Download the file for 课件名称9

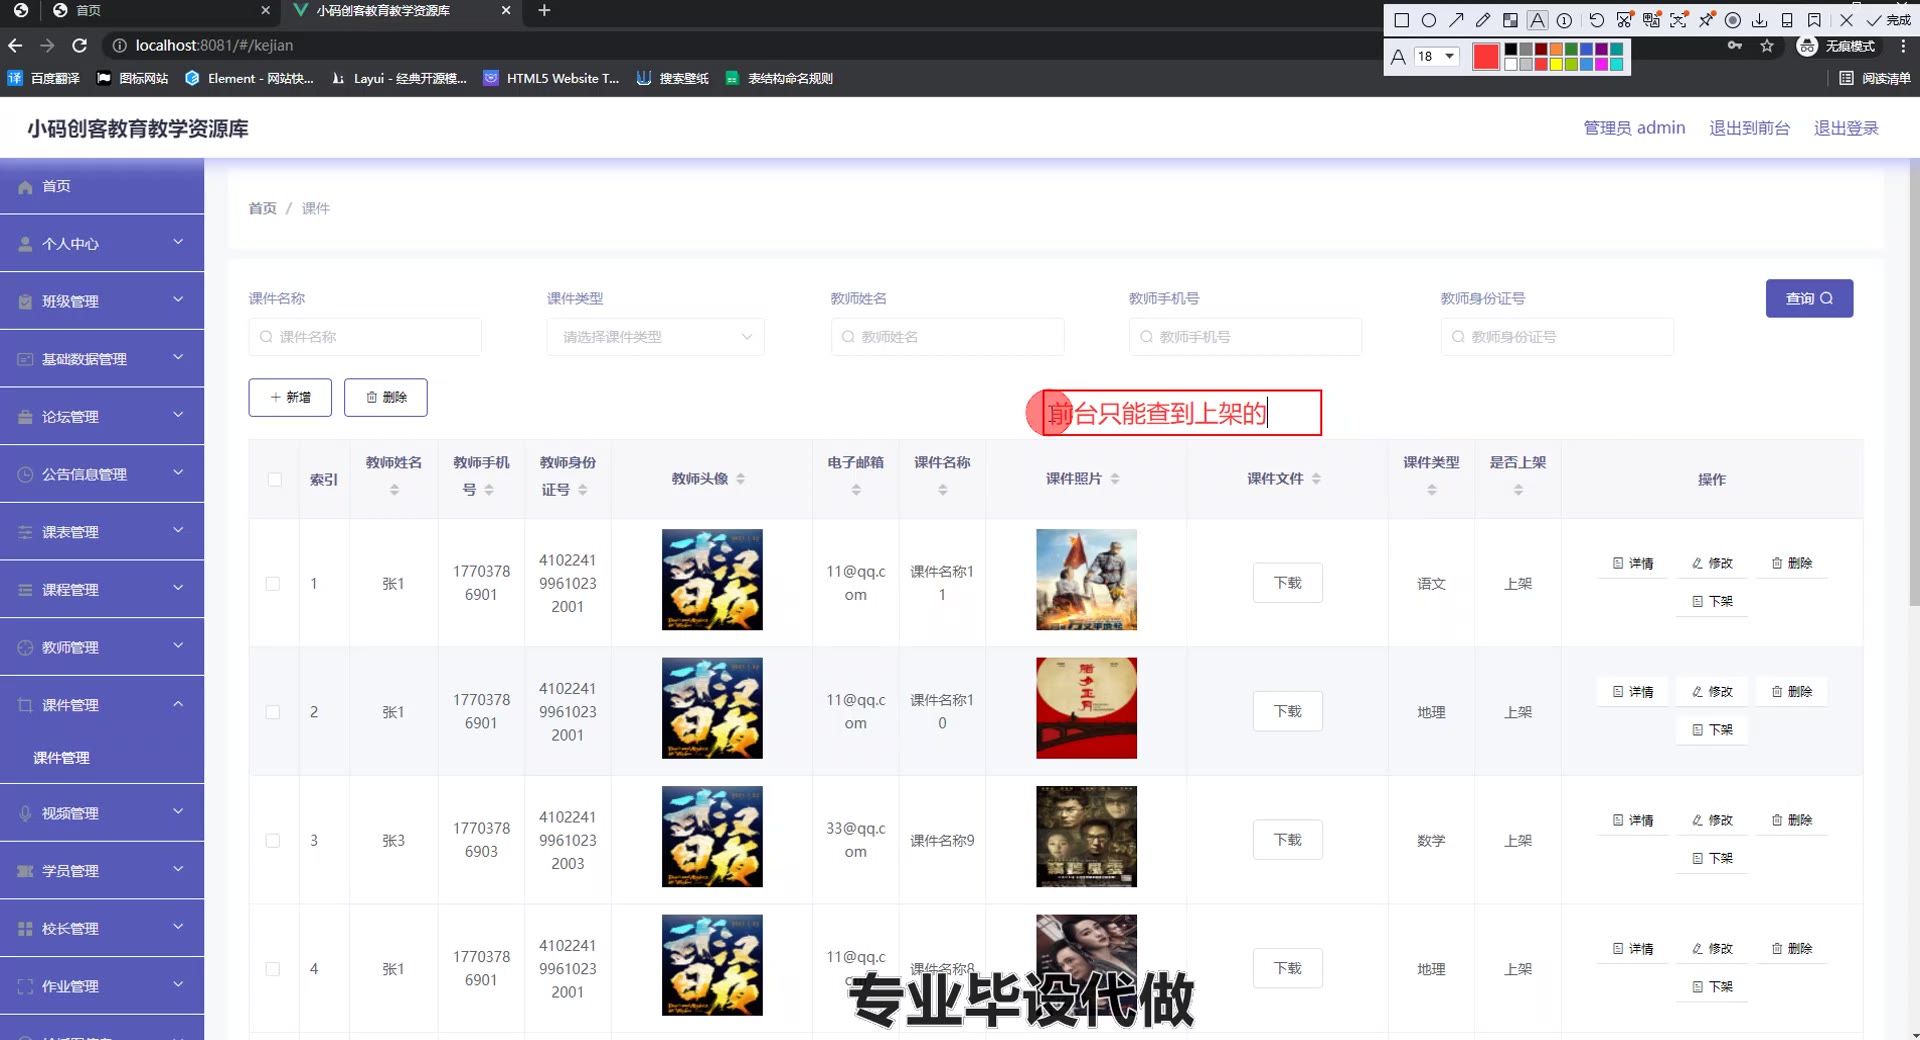click(1287, 840)
